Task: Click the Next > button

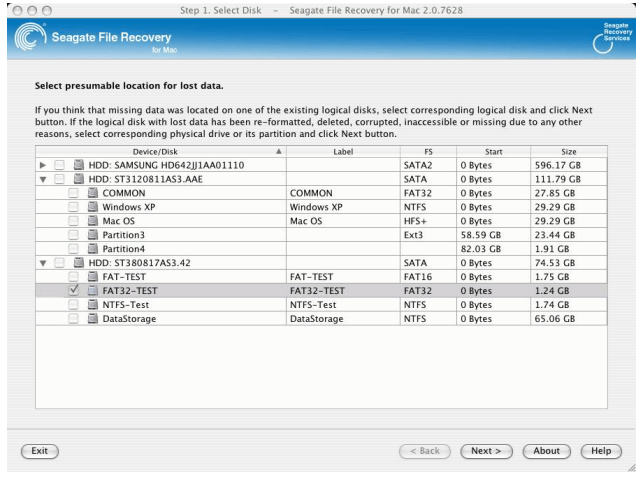Action: (x=486, y=451)
